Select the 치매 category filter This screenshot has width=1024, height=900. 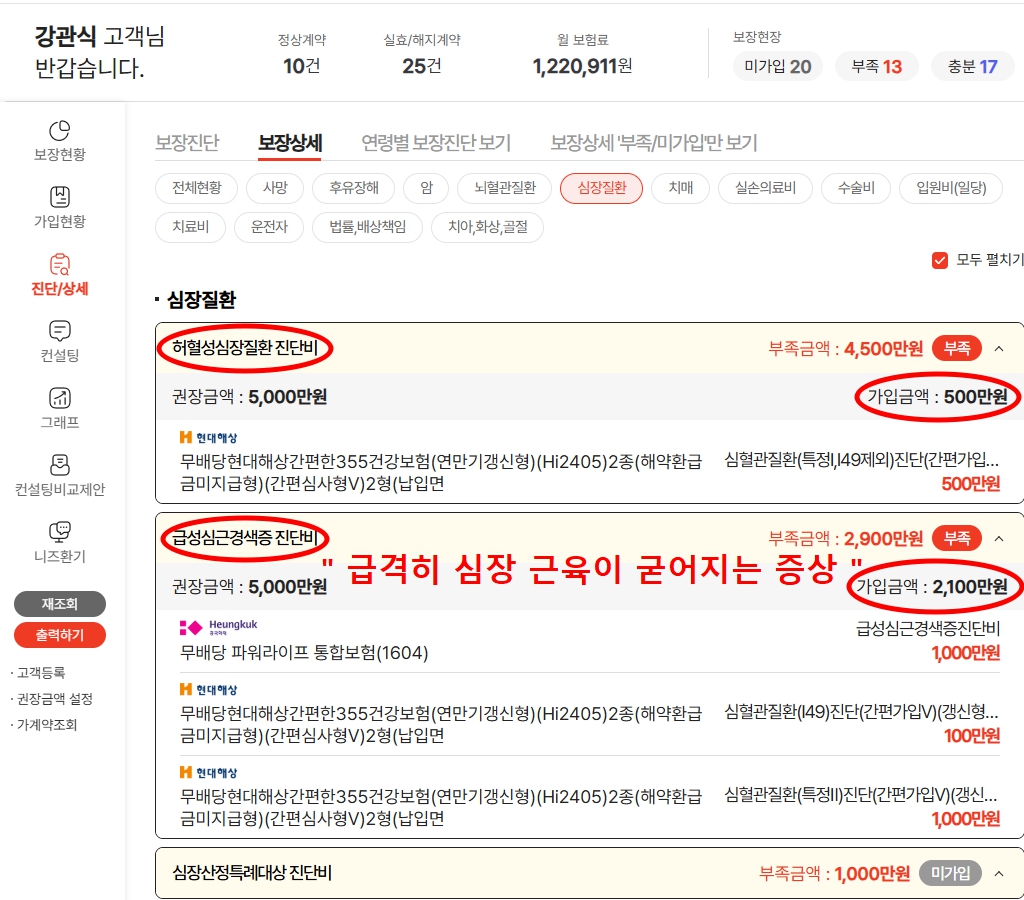(680, 188)
